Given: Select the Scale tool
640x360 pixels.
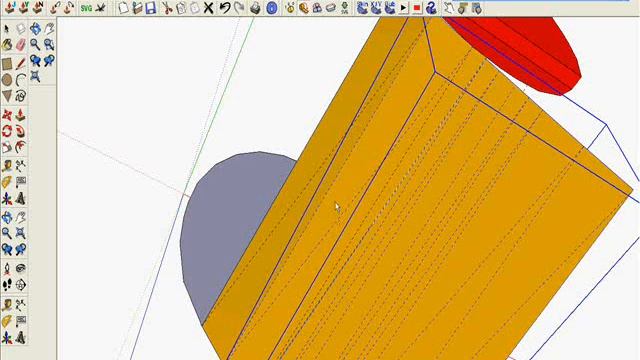Looking at the screenshot, I should point(7,147).
